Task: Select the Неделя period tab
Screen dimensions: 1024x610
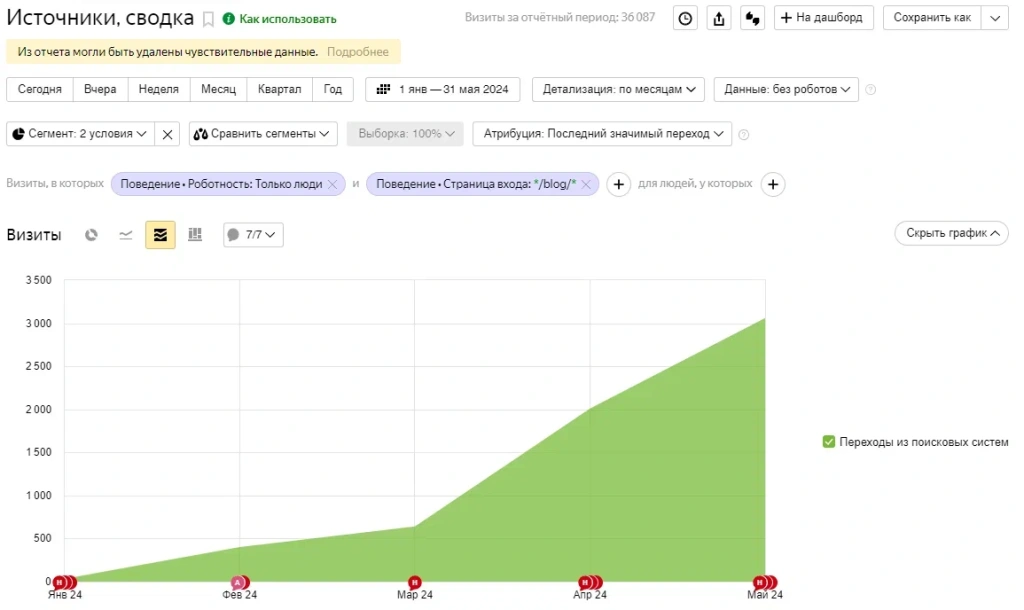Action: click(x=158, y=89)
